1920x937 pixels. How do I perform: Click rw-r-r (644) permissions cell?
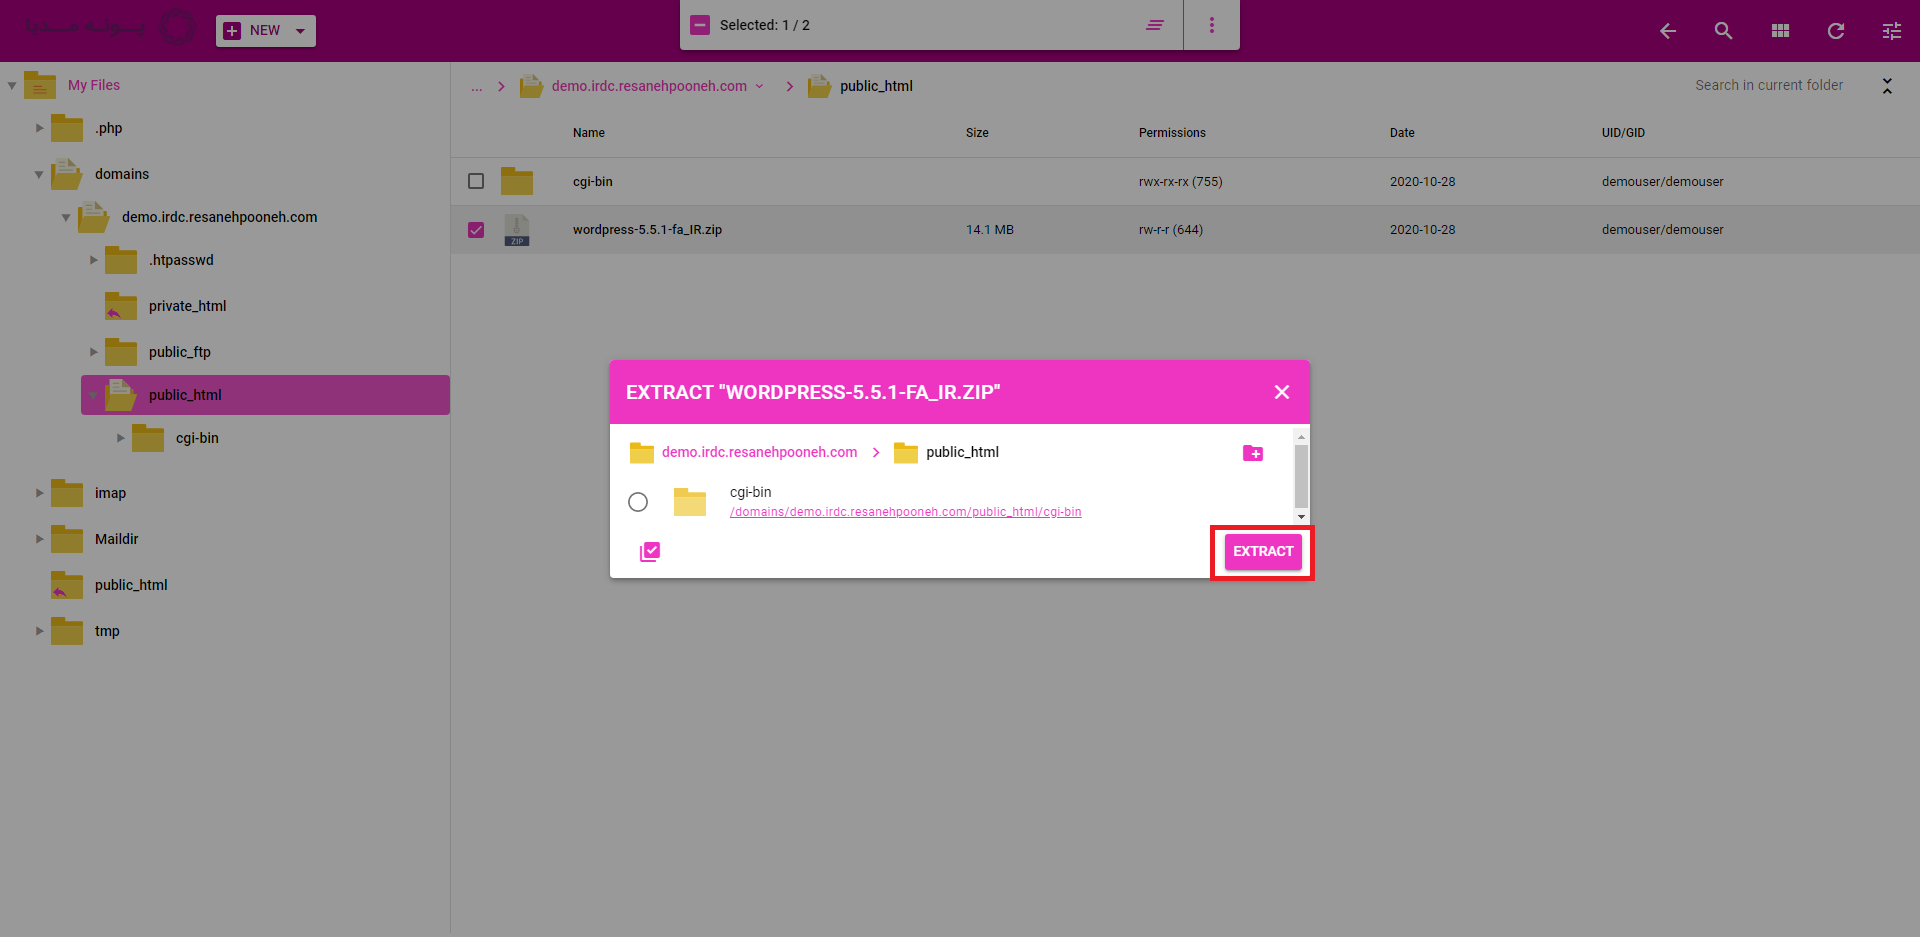pyautogui.click(x=1170, y=230)
